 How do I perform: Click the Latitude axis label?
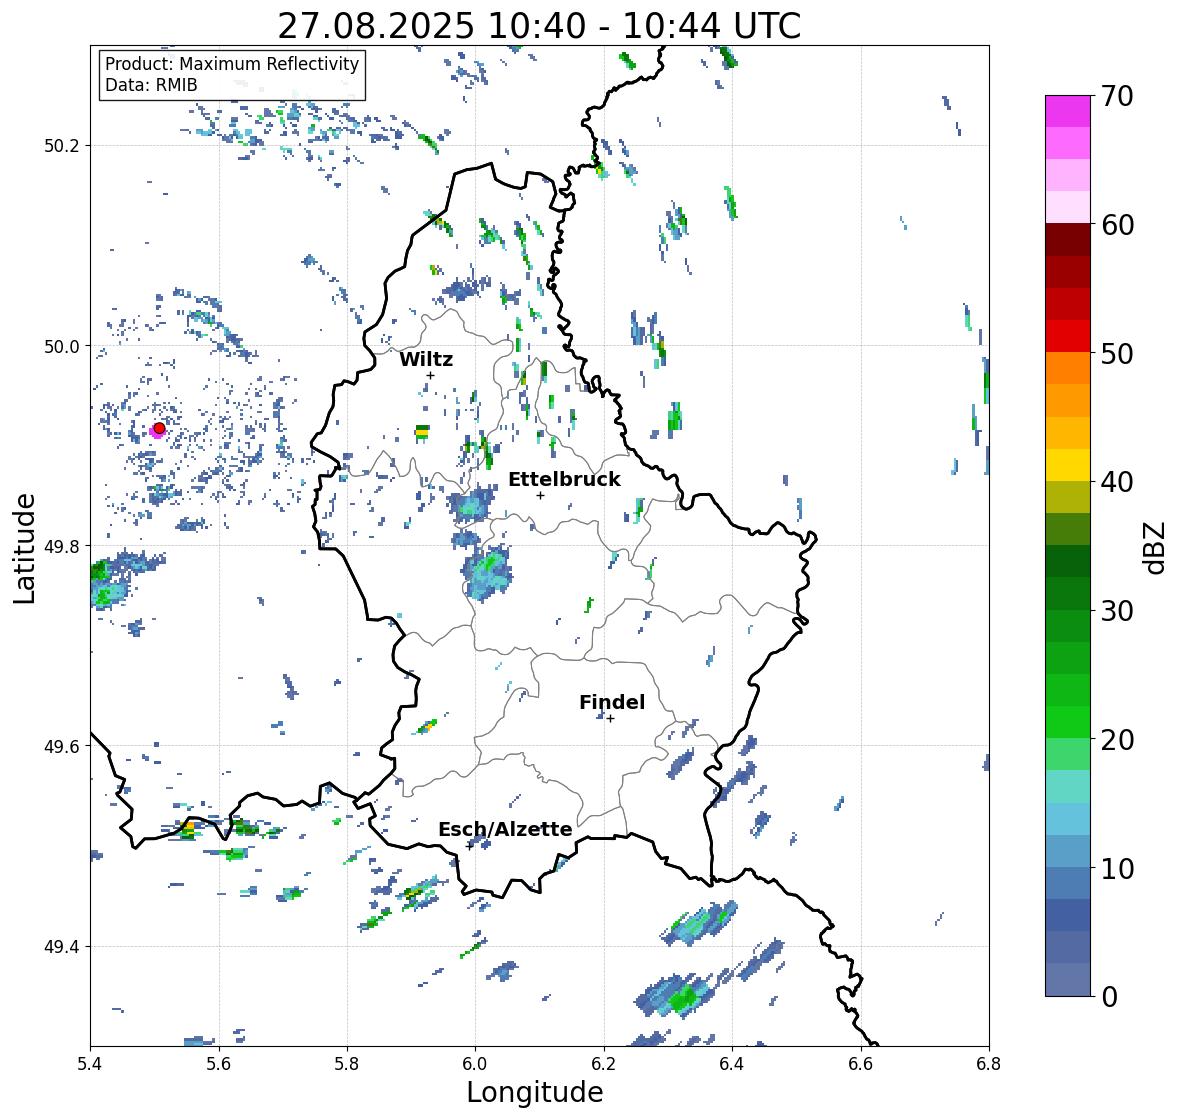25,547
